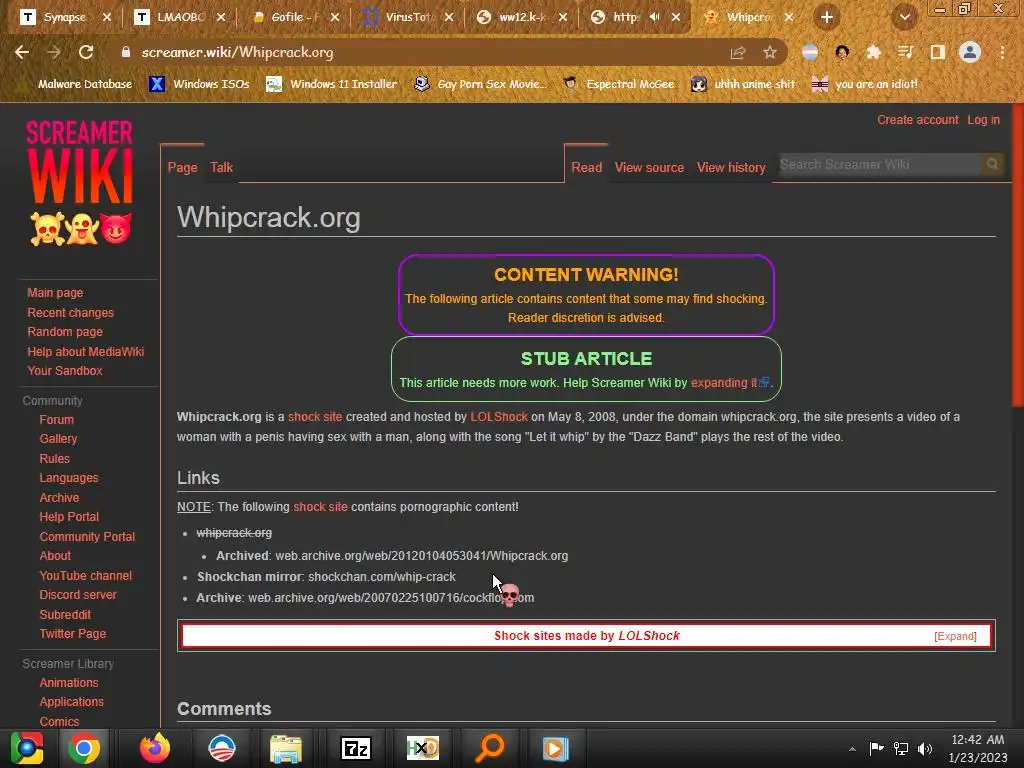Screen dimensions: 1024x768
Task: Switch to the ww12.k-k tab
Action: 520,17
